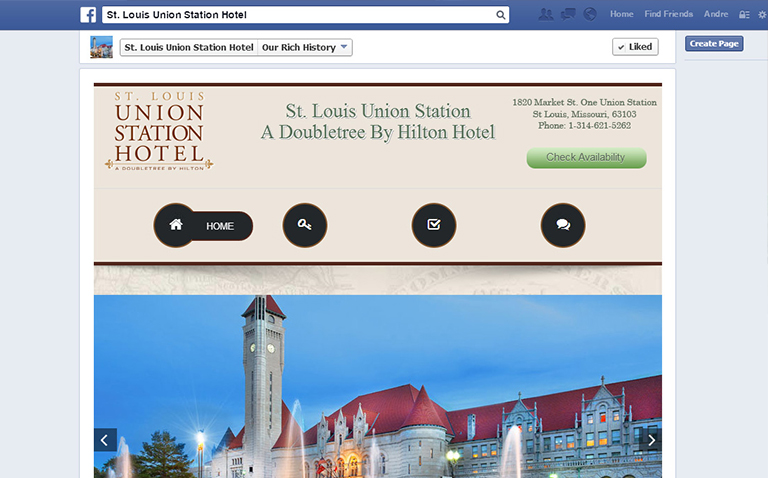
Task: Click the checkbox icon circle button
Action: 433,225
